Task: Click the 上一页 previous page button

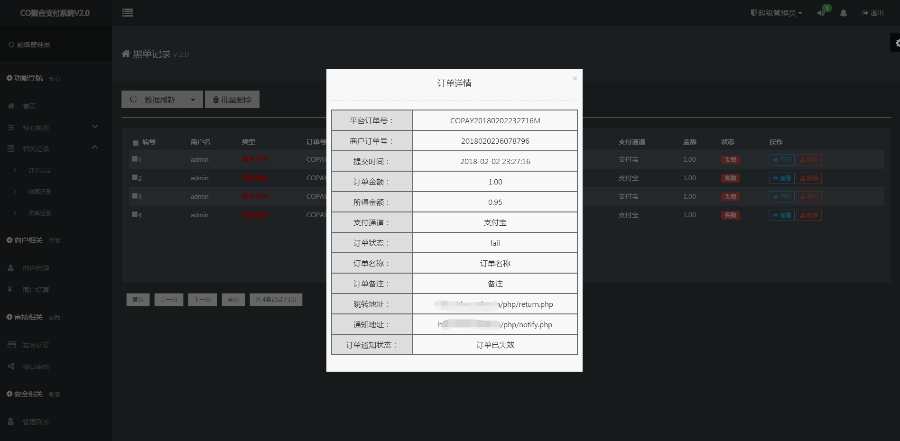Action: [x=169, y=300]
